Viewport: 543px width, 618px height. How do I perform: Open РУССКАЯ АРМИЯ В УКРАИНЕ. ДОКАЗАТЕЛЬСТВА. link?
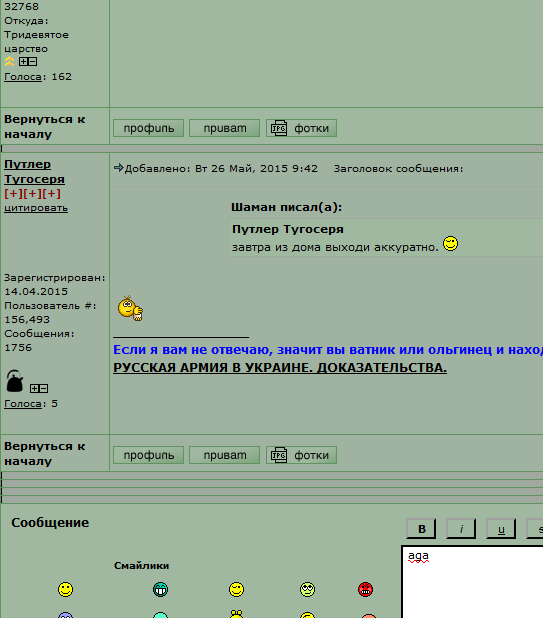[280, 368]
